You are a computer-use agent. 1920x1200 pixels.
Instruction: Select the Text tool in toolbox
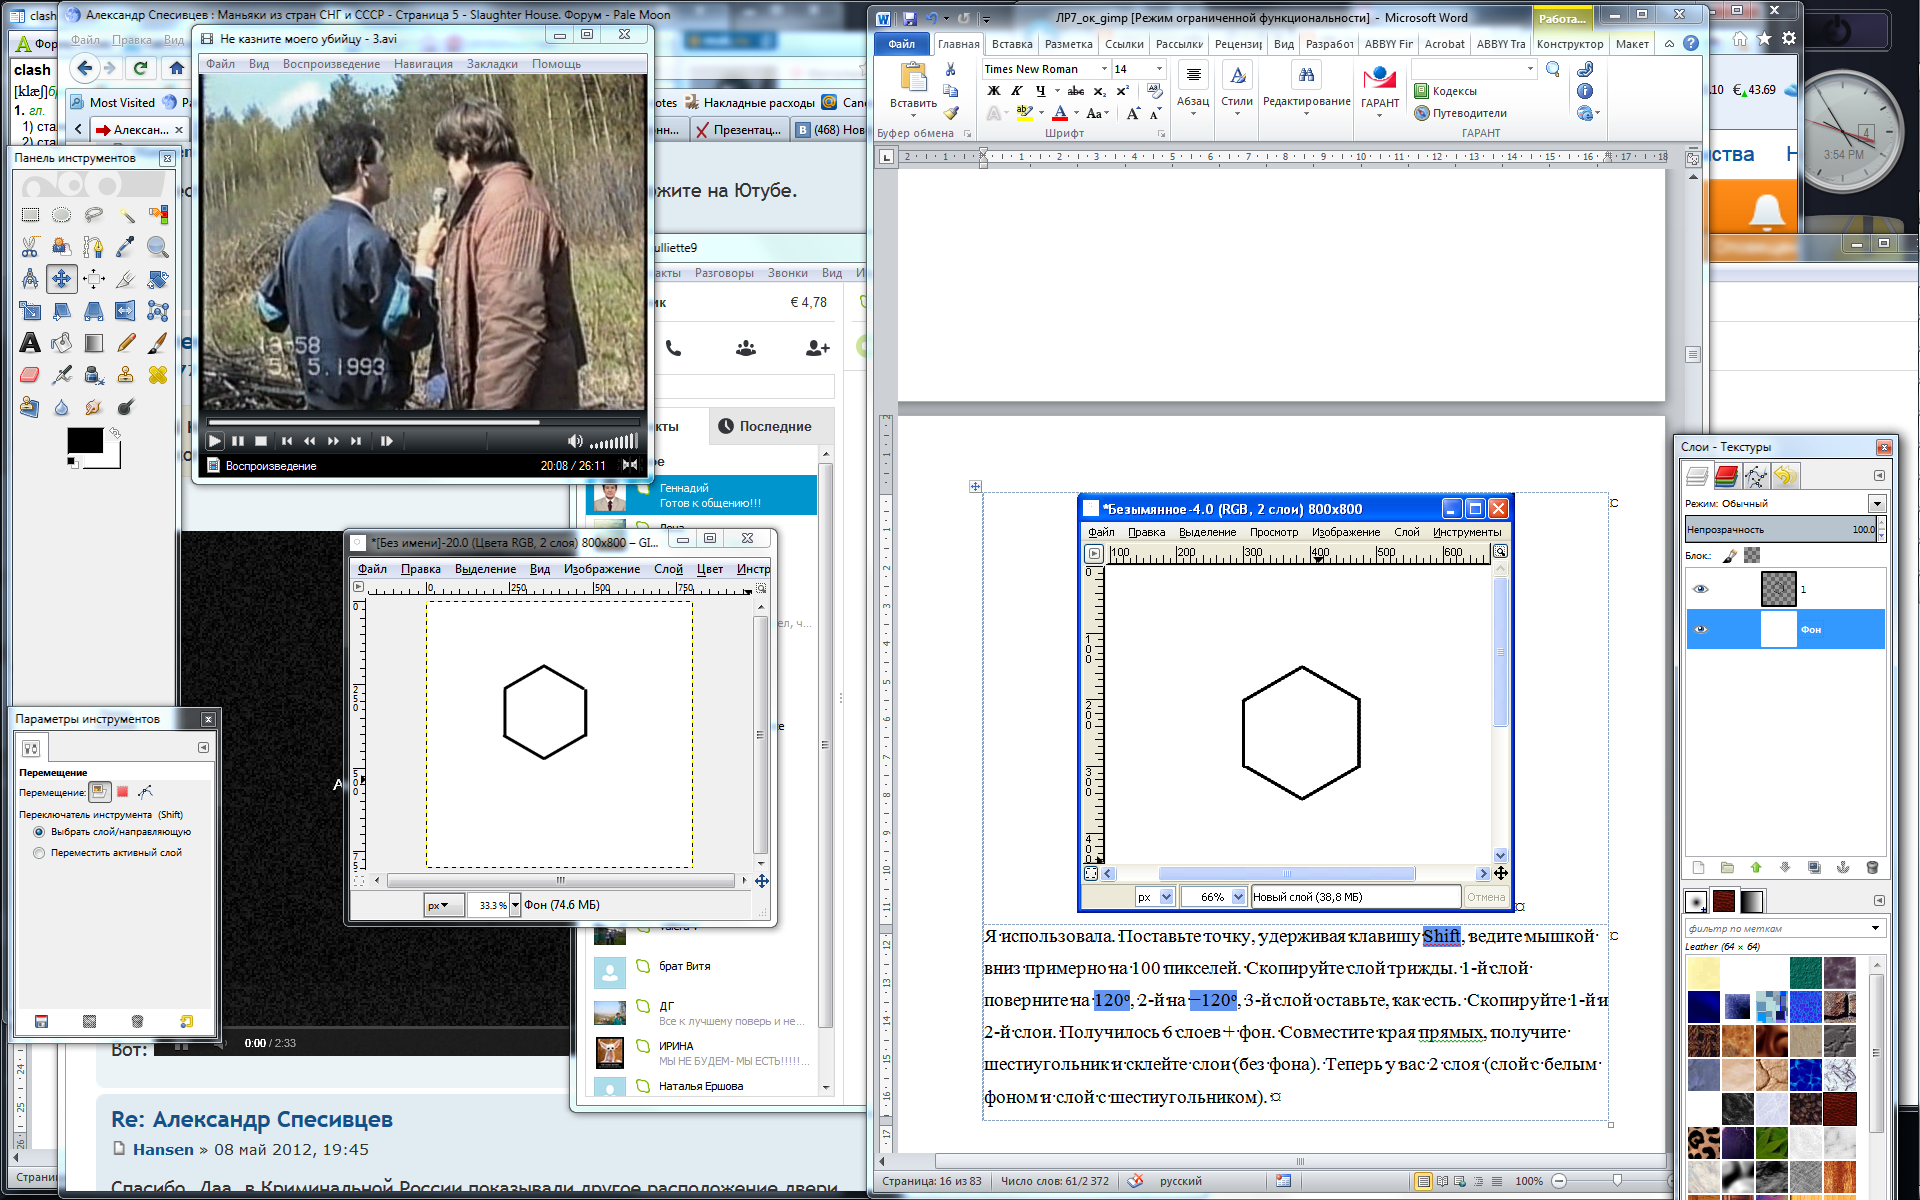pyautogui.click(x=30, y=343)
